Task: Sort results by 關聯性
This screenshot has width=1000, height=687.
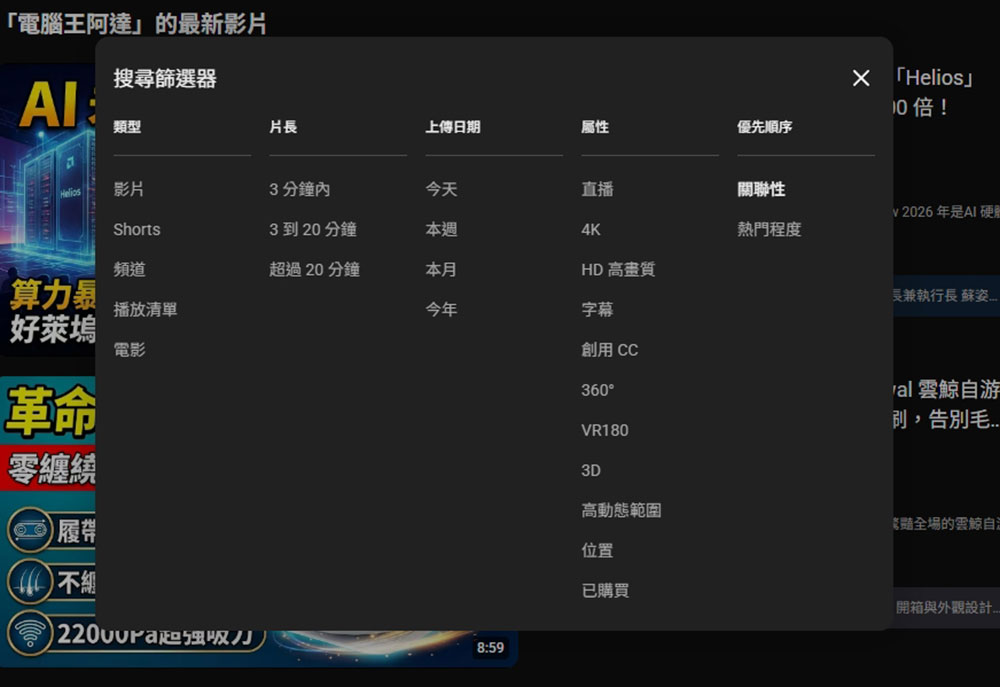Action: pyautogui.click(x=760, y=190)
